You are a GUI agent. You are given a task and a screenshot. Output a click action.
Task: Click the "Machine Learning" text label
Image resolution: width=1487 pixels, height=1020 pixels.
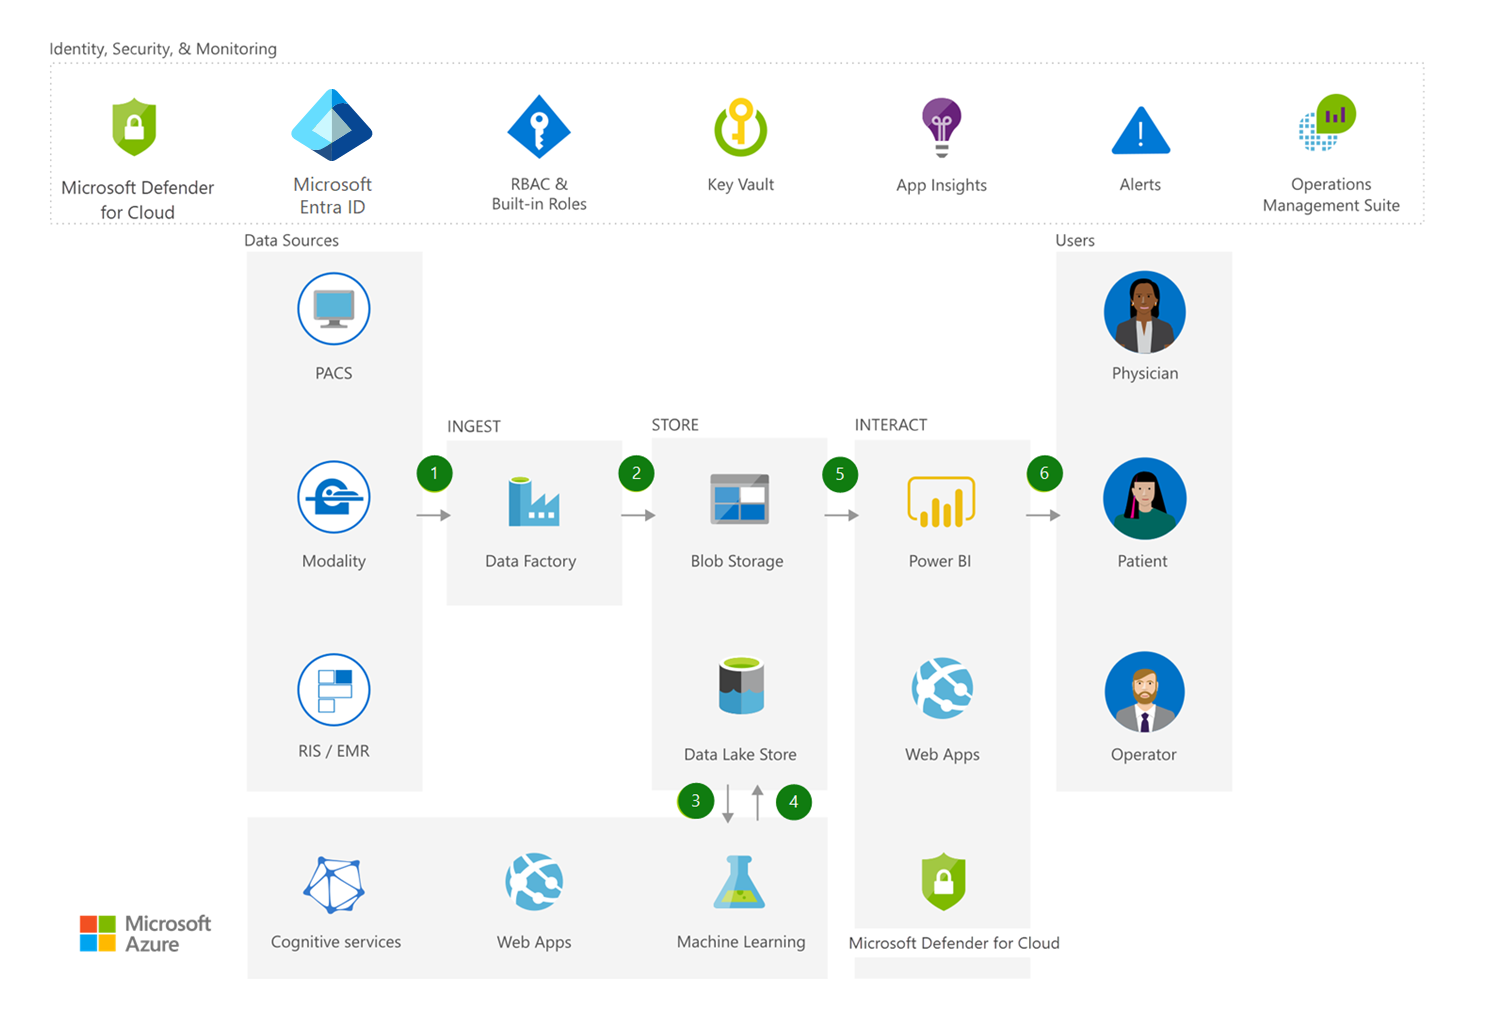click(x=741, y=942)
